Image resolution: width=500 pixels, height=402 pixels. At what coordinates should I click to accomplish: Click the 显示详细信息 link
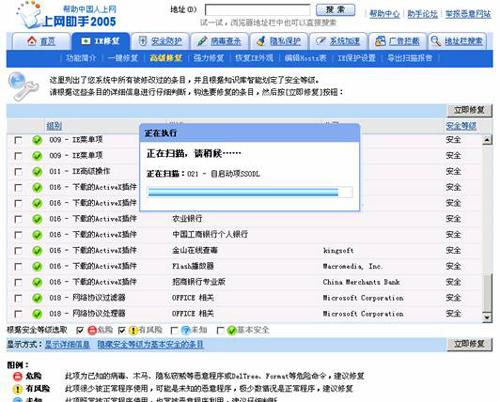(x=67, y=344)
